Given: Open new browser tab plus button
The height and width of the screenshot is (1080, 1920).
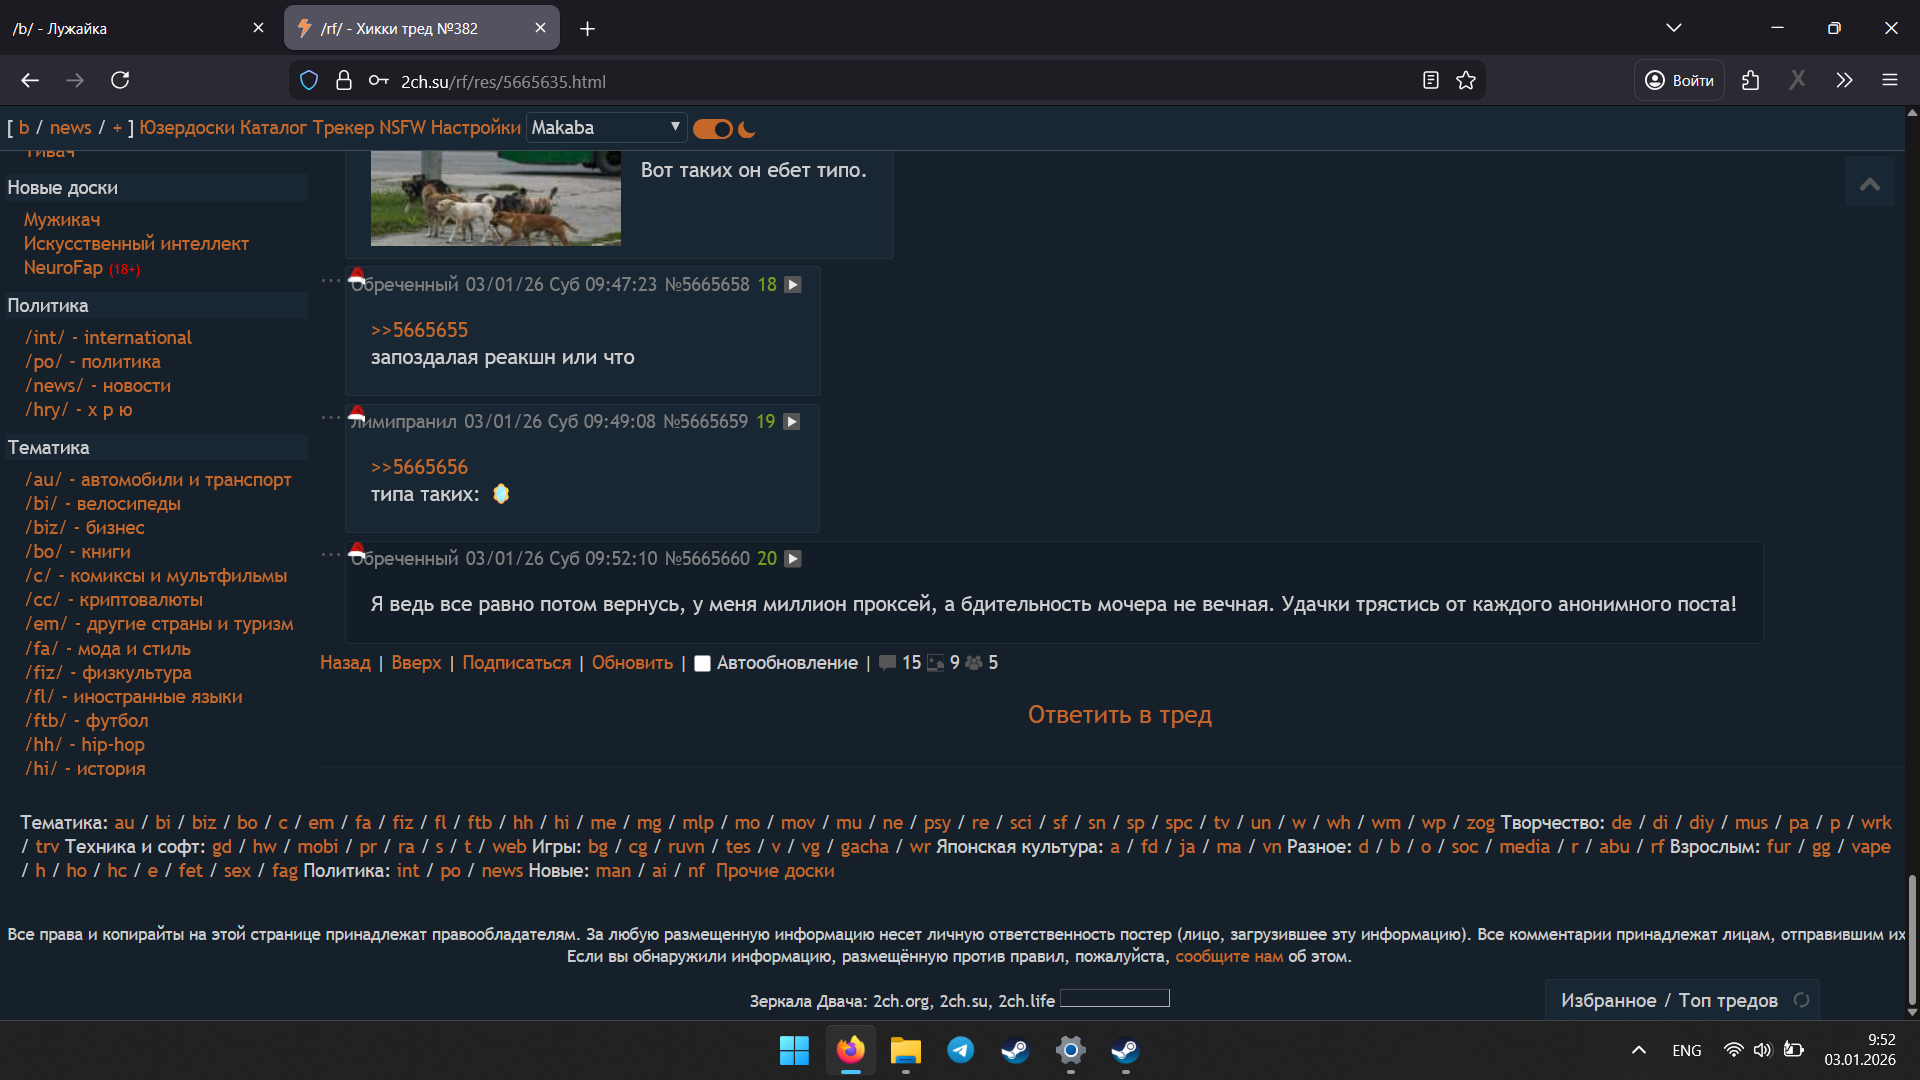Looking at the screenshot, I should point(587,29).
